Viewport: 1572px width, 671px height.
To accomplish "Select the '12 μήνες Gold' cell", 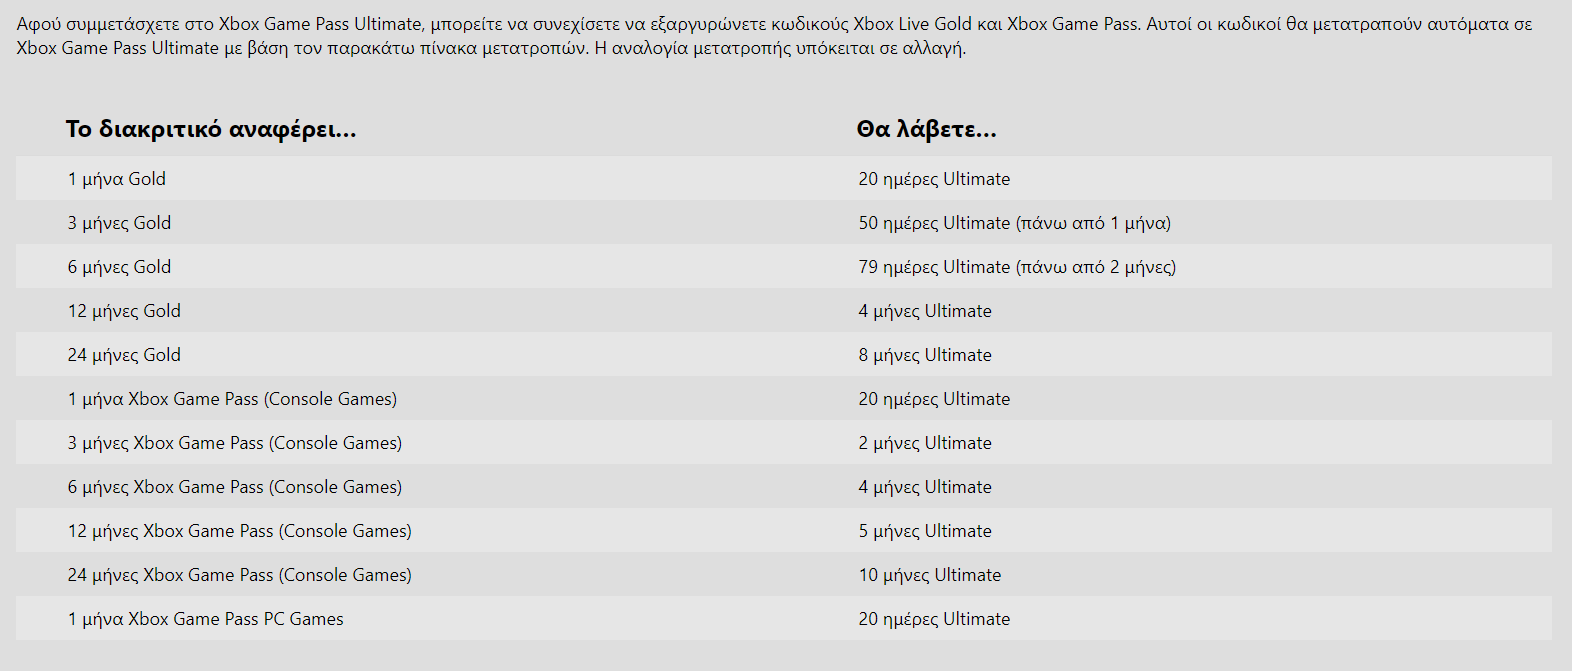I will click(124, 311).
